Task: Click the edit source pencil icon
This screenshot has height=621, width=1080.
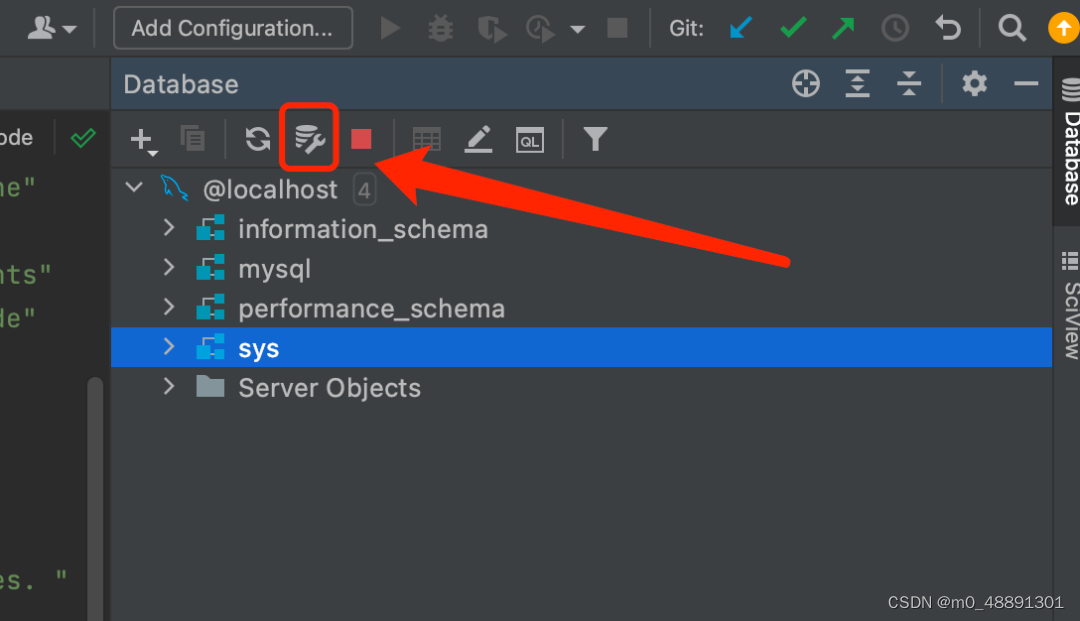Action: click(x=478, y=139)
